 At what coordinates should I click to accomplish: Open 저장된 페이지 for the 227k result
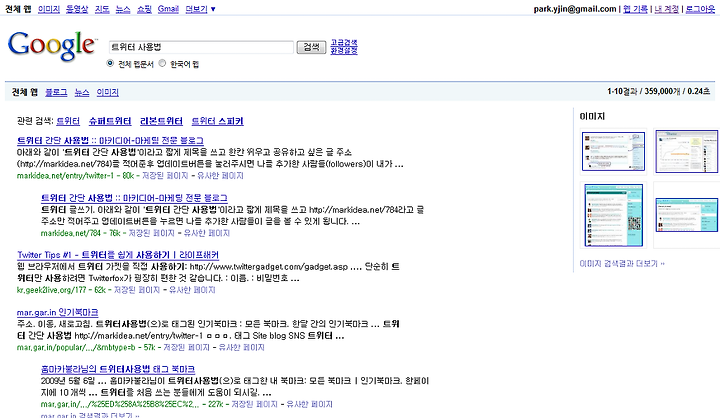point(254,404)
